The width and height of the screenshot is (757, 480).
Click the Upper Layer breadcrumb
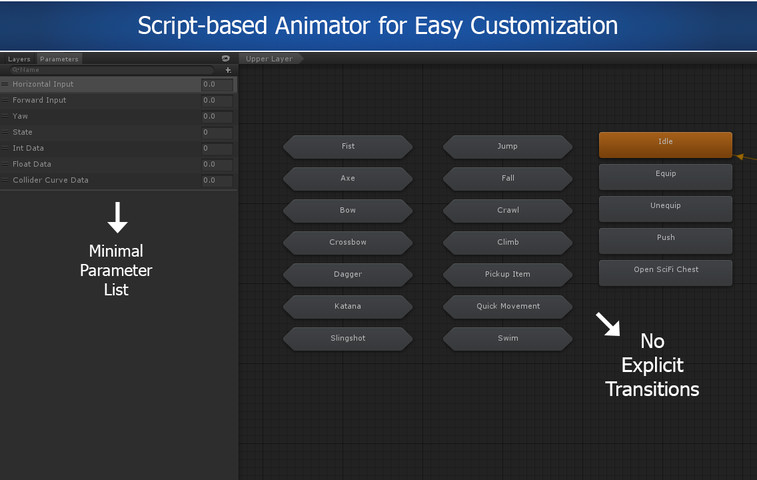(x=269, y=59)
